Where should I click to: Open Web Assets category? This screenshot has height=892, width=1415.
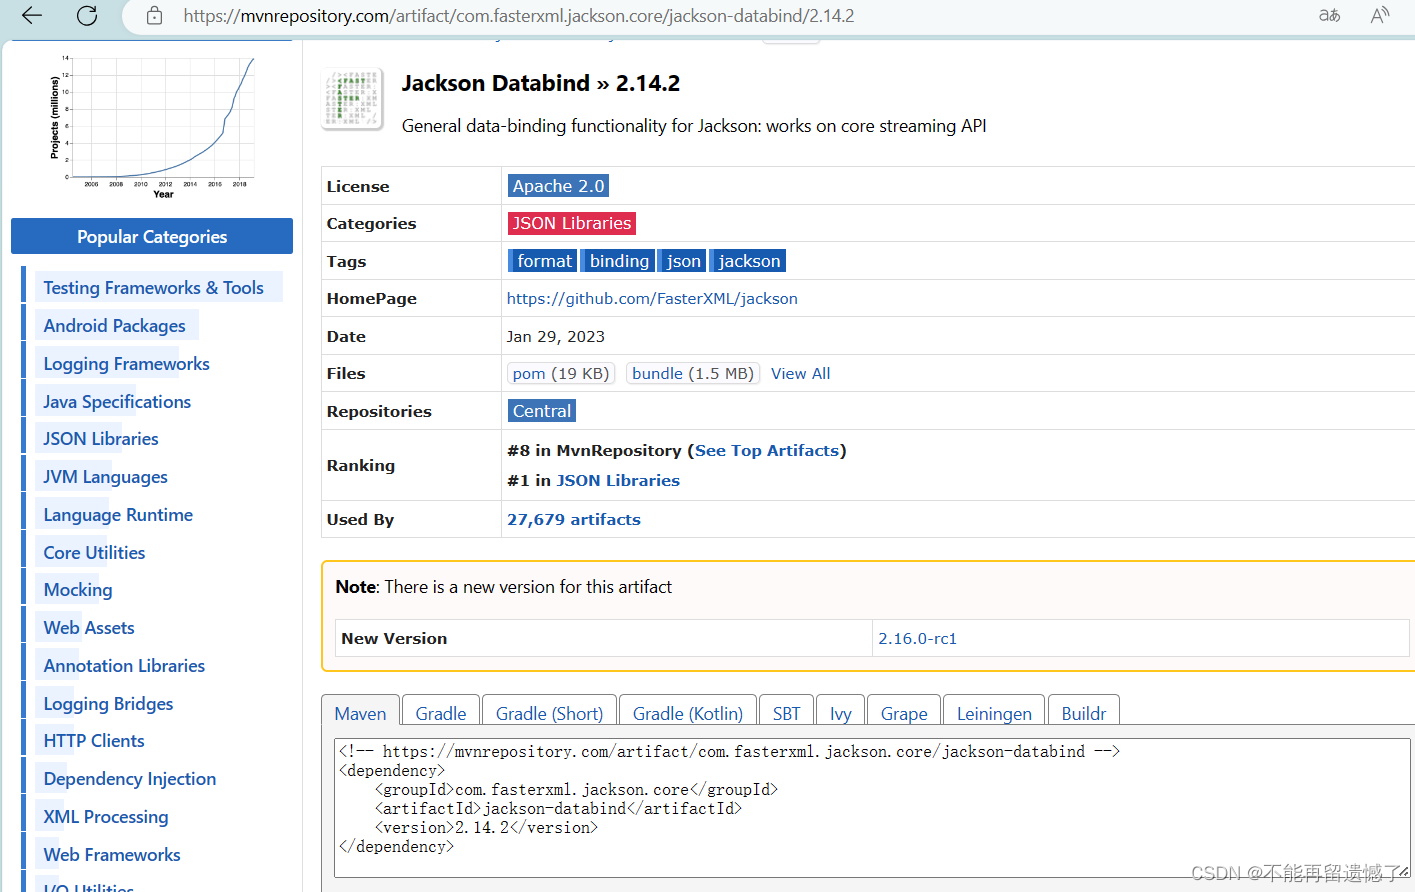coord(89,628)
